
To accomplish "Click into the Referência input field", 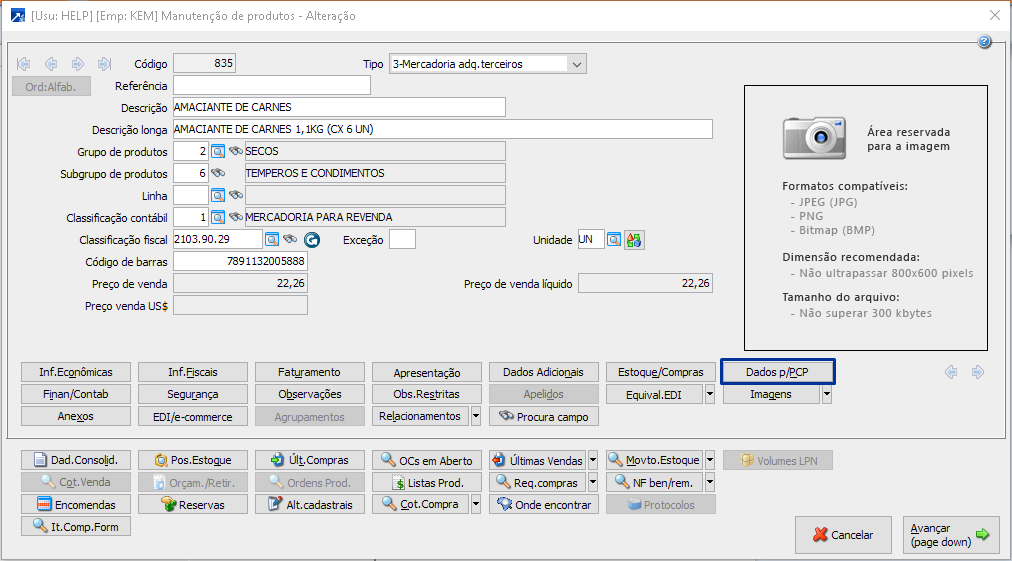I will (271, 86).
